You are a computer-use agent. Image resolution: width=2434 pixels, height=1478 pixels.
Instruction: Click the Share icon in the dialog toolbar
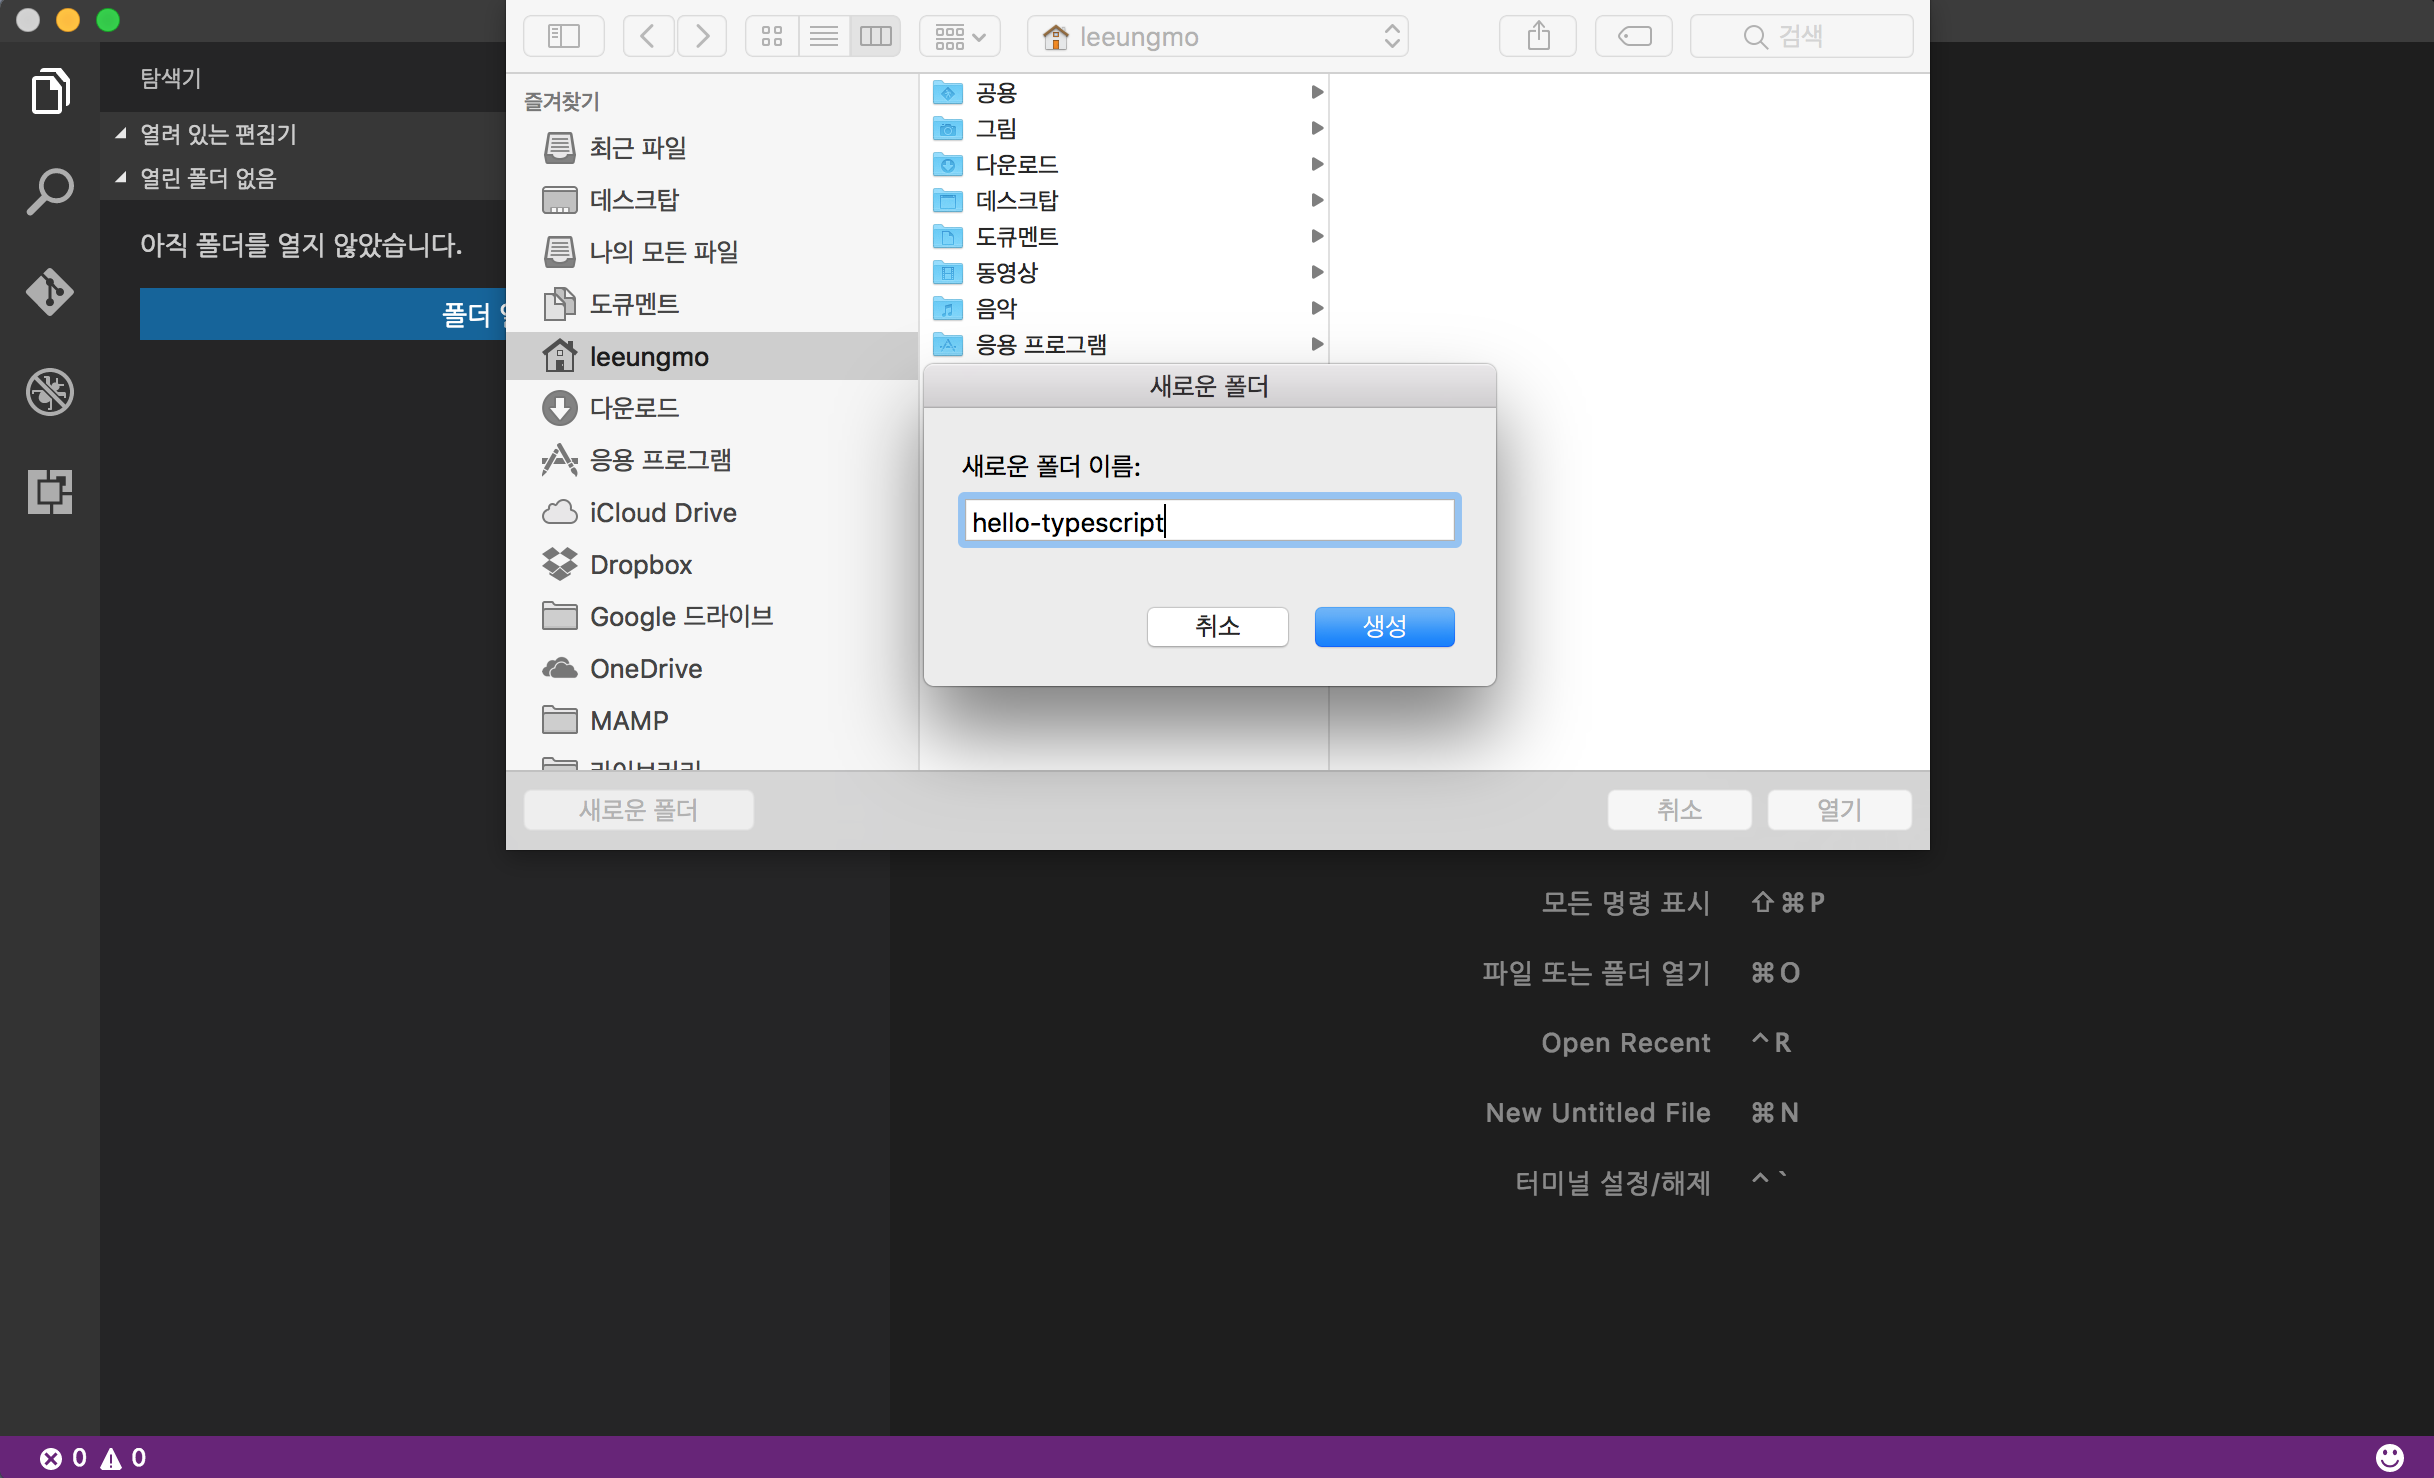1537,35
